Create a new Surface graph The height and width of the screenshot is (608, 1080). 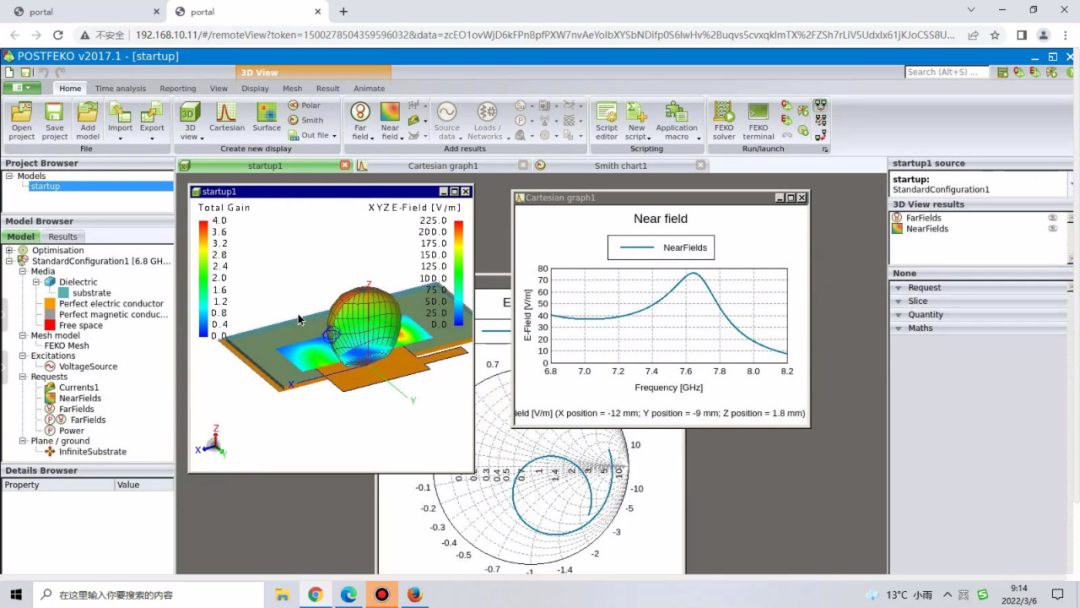pos(267,118)
